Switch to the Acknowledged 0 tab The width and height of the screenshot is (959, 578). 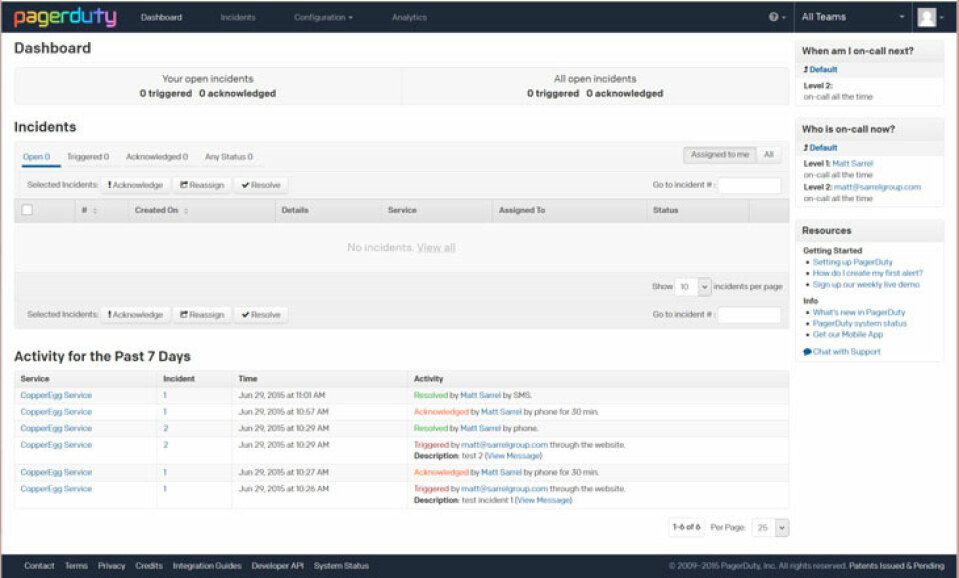(157, 157)
